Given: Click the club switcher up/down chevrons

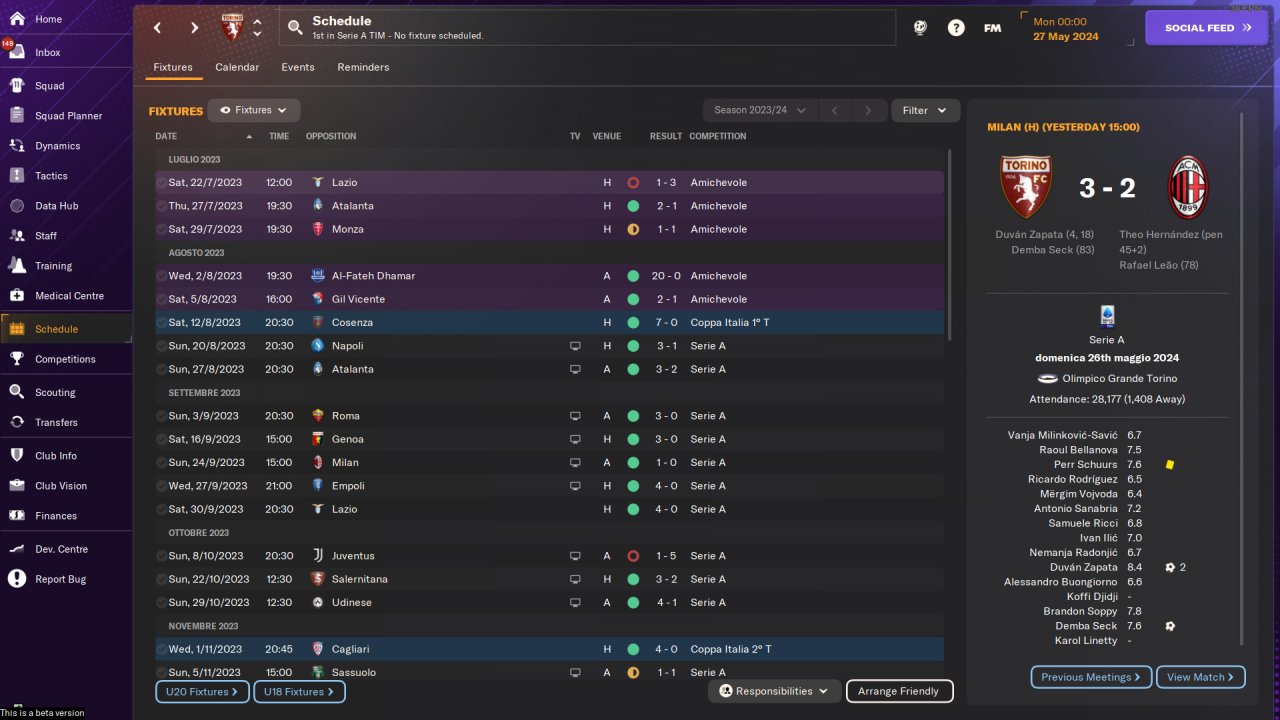Looking at the screenshot, I should 257,28.
